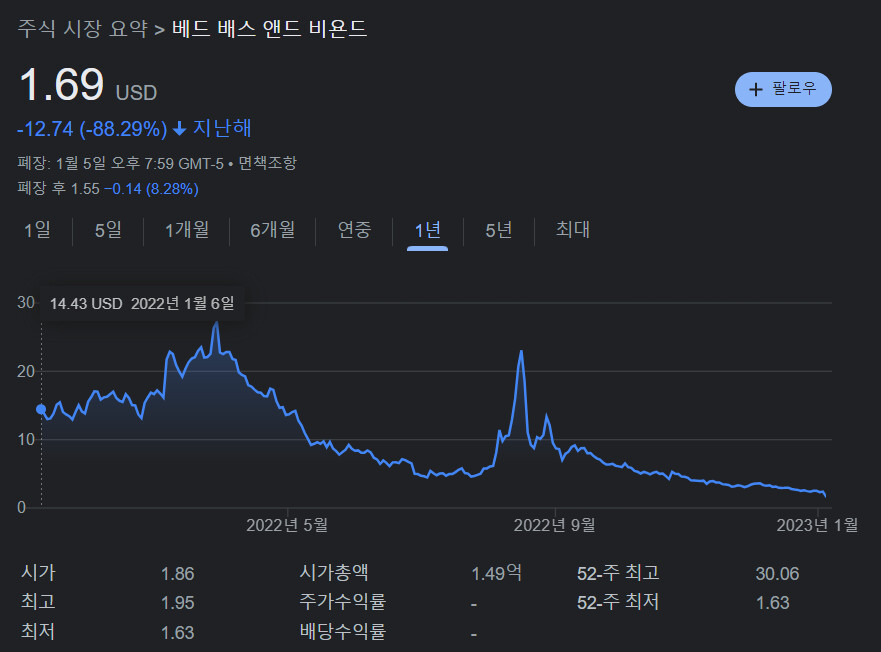The width and height of the screenshot is (881, 652).
Task: Click the 면책조항 disclaimer link
Action: tap(267, 163)
